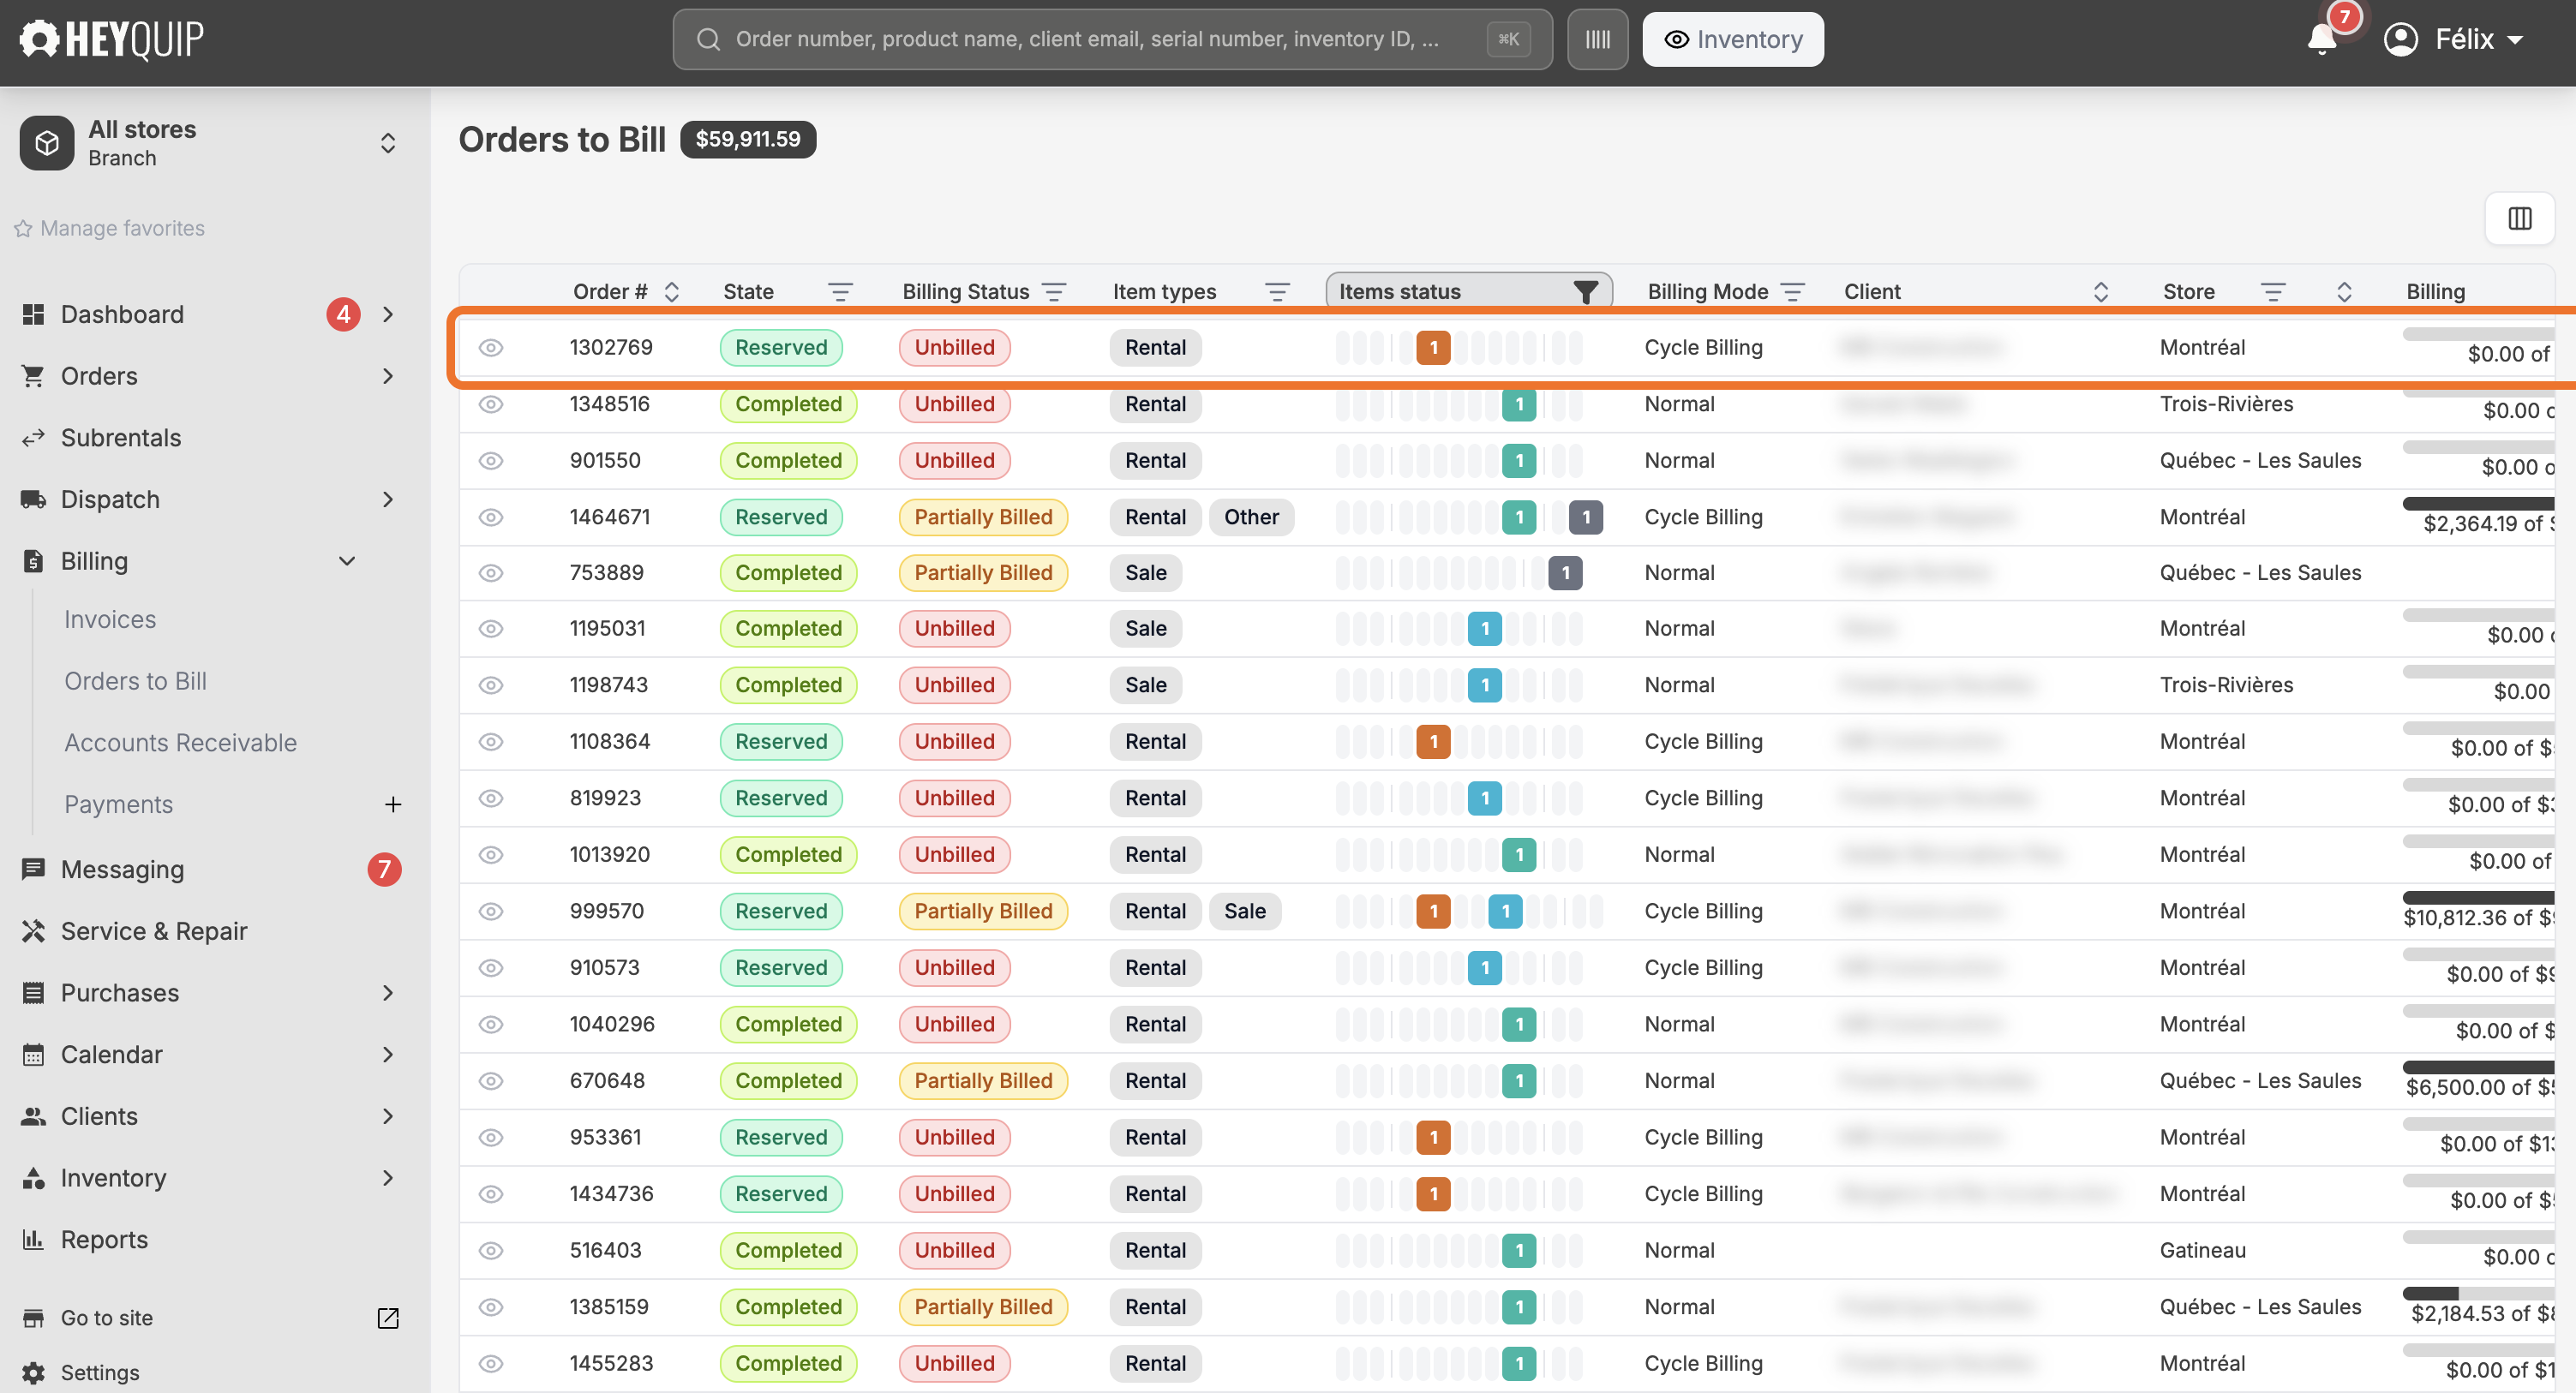Viewport: 2576px width, 1393px height.
Task: Focus the global search field
Action: click(1112, 39)
